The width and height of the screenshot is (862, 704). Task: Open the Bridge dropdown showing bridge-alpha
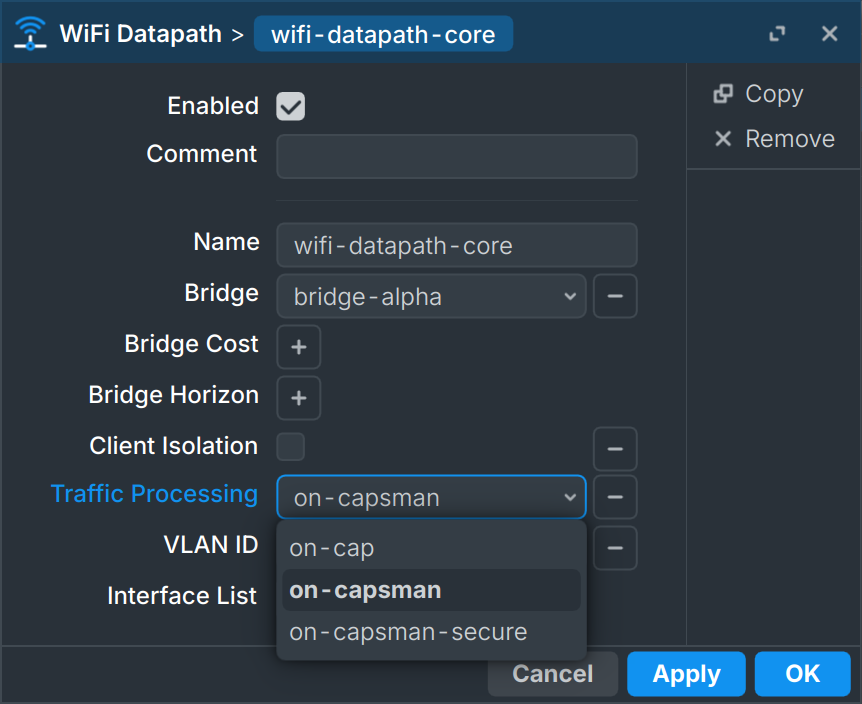pyautogui.click(x=431, y=297)
